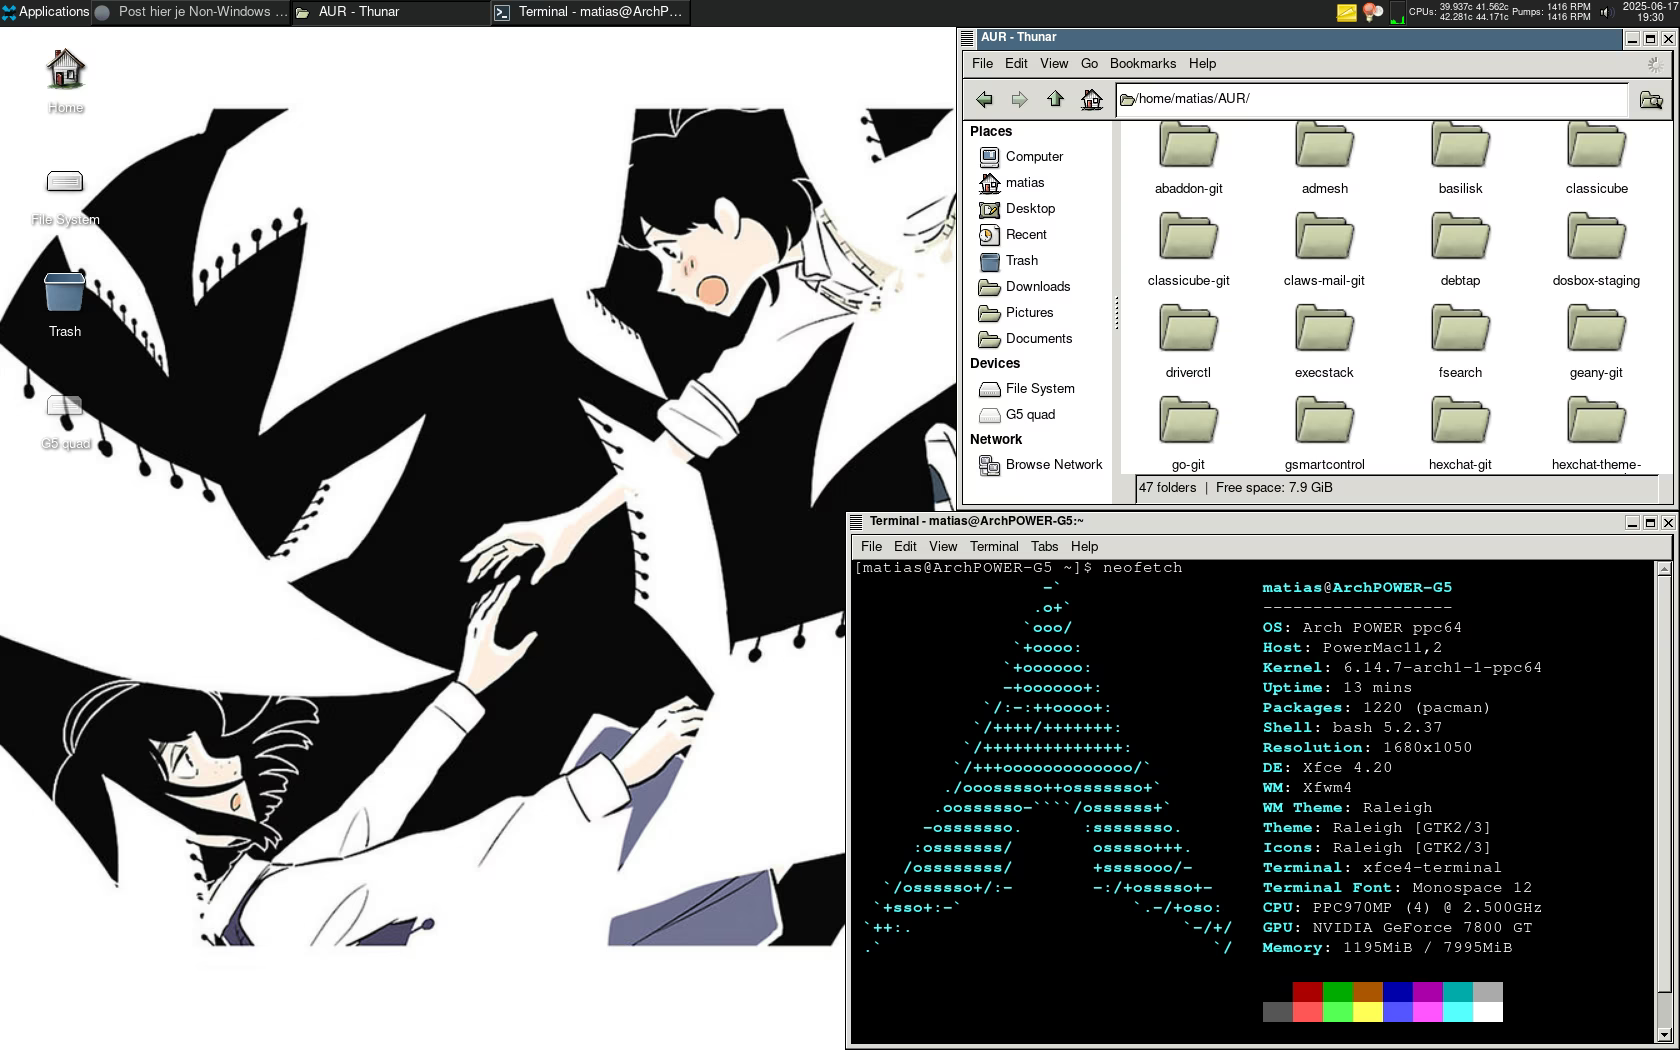Open the driverctl folder
The image size is (1680, 1050).
pos(1188,342)
